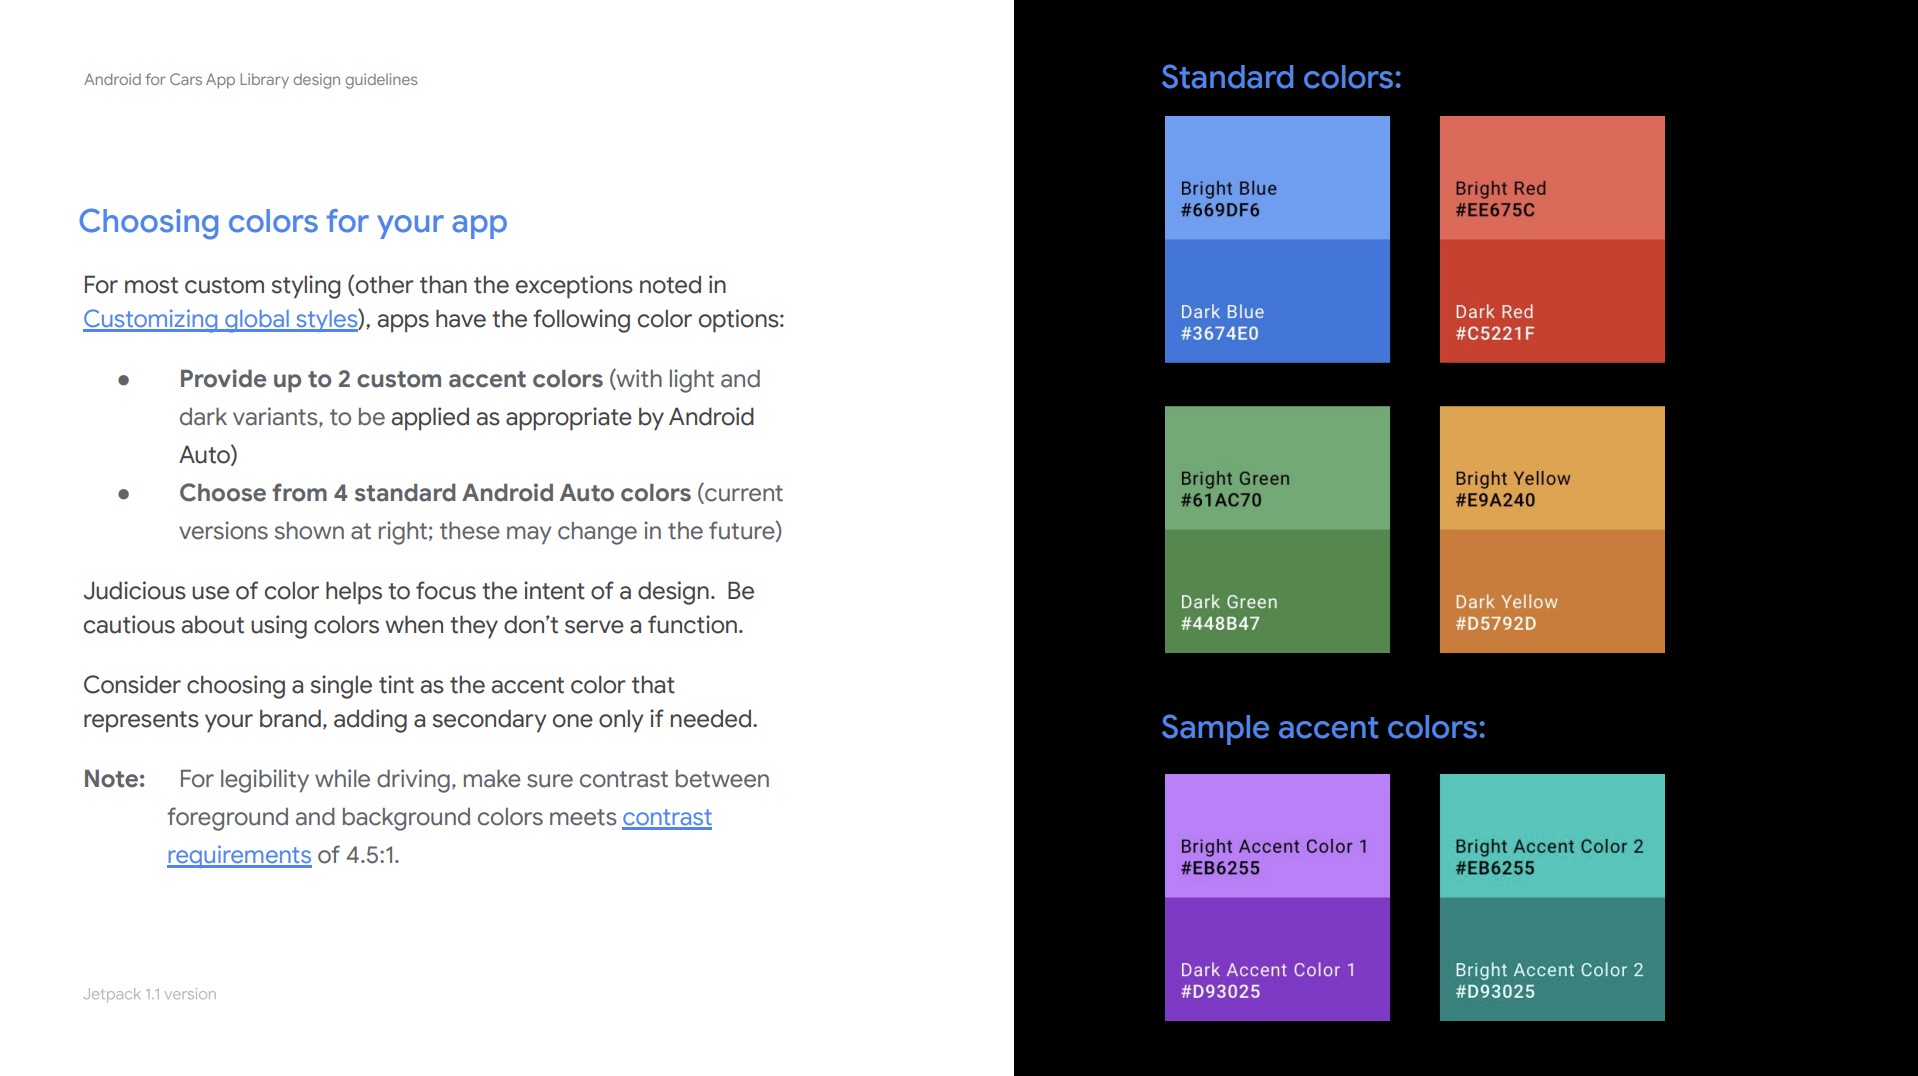Click the dark teal #D93025 swatch
1918x1076 pixels.
1552,959
